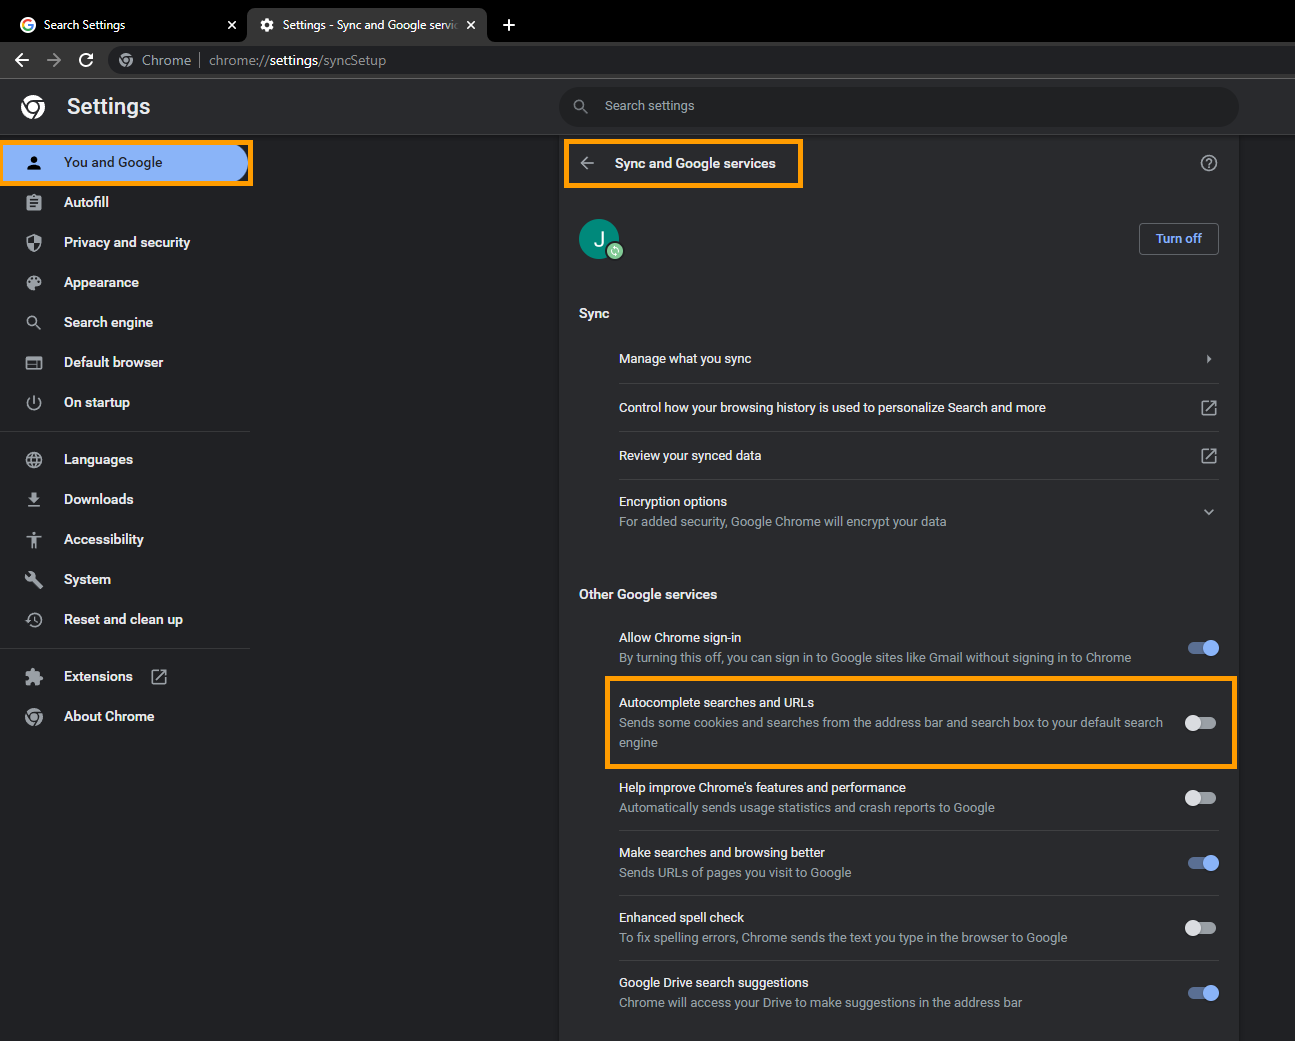Click the browser forward arrow icon

tap(54, 60)
